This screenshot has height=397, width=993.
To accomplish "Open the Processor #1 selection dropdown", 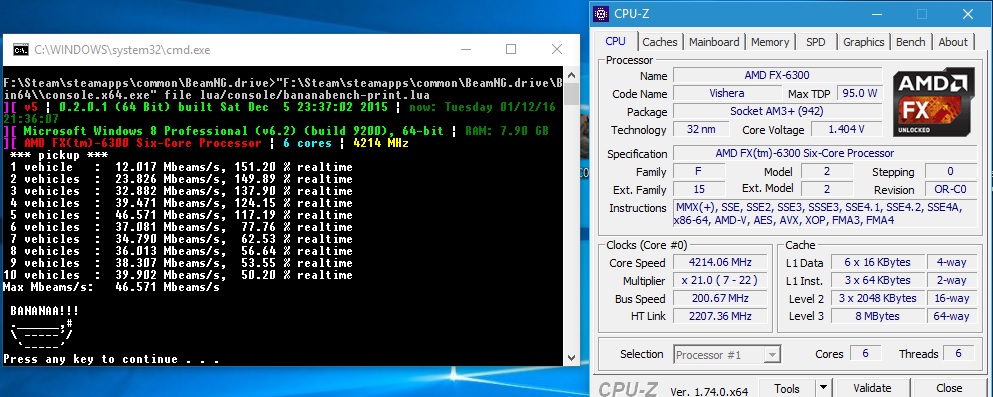I will pos(726,355).
